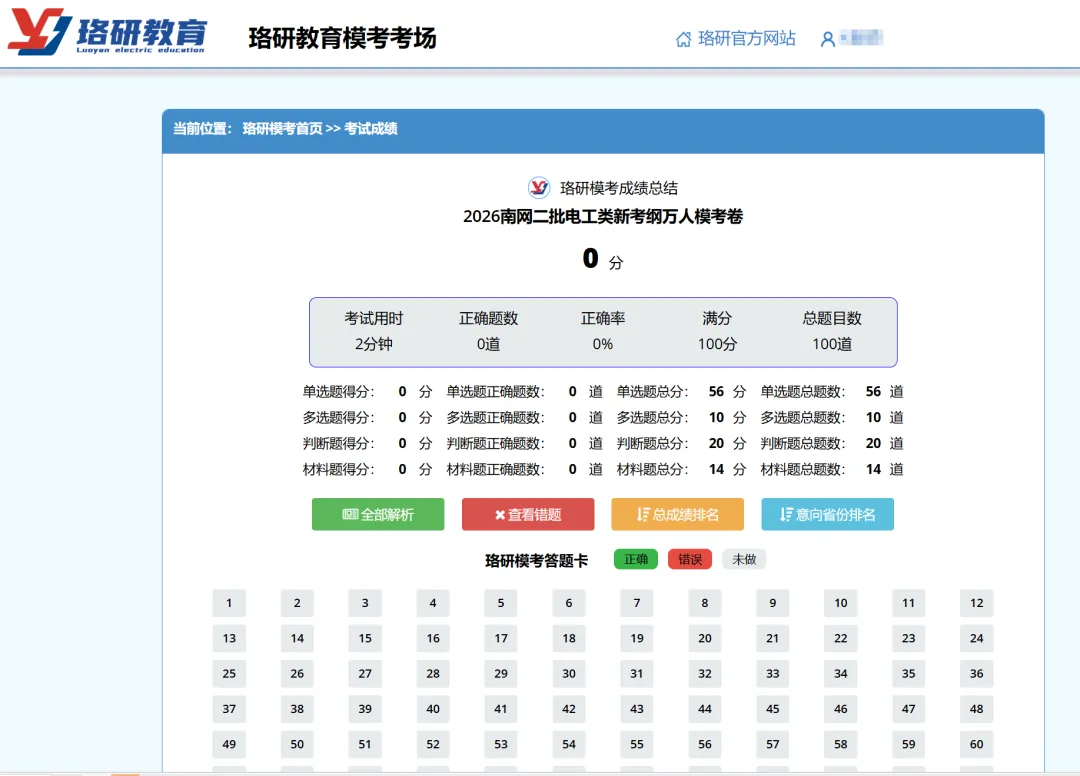The image size is (1080, 776).
Task: Click the user profile icon in the header
Action: (827, 38)
